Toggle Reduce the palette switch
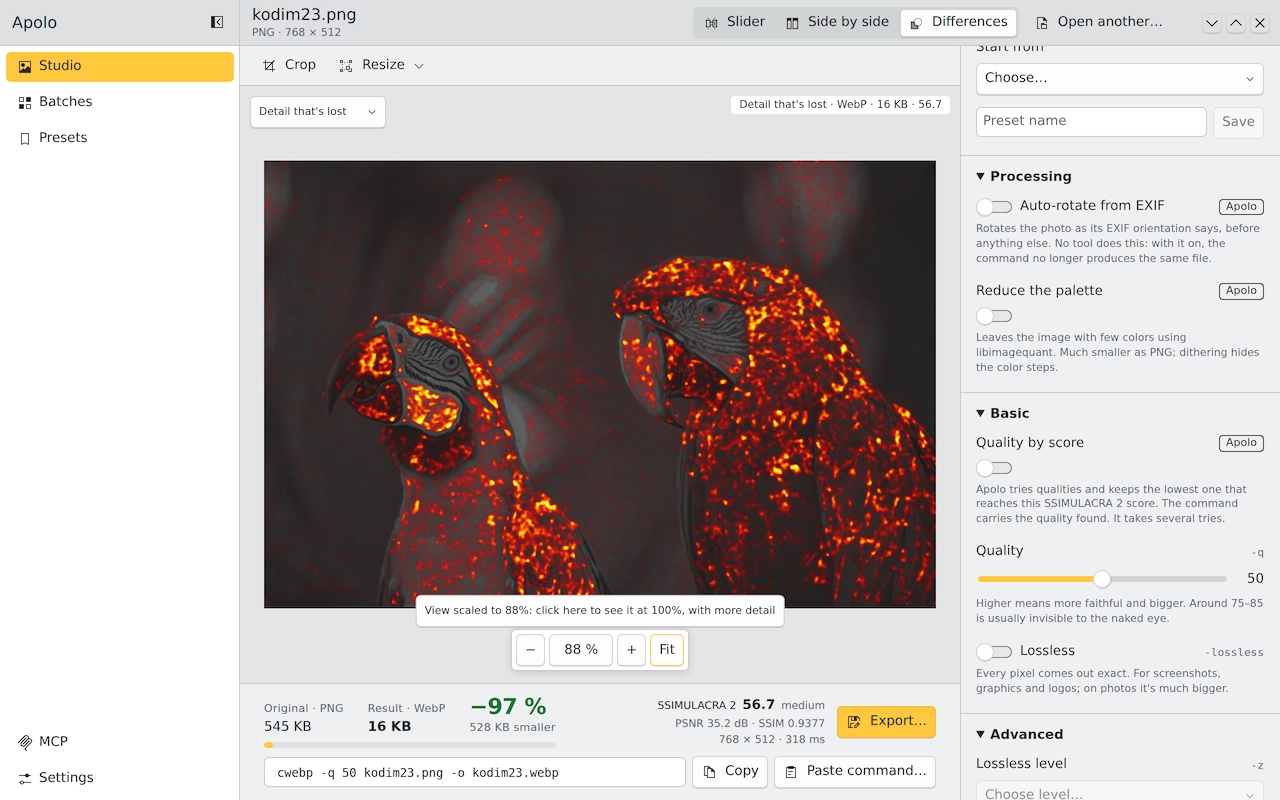The height and width of the screenshot is (800, 1280). [x=994, y=316]
